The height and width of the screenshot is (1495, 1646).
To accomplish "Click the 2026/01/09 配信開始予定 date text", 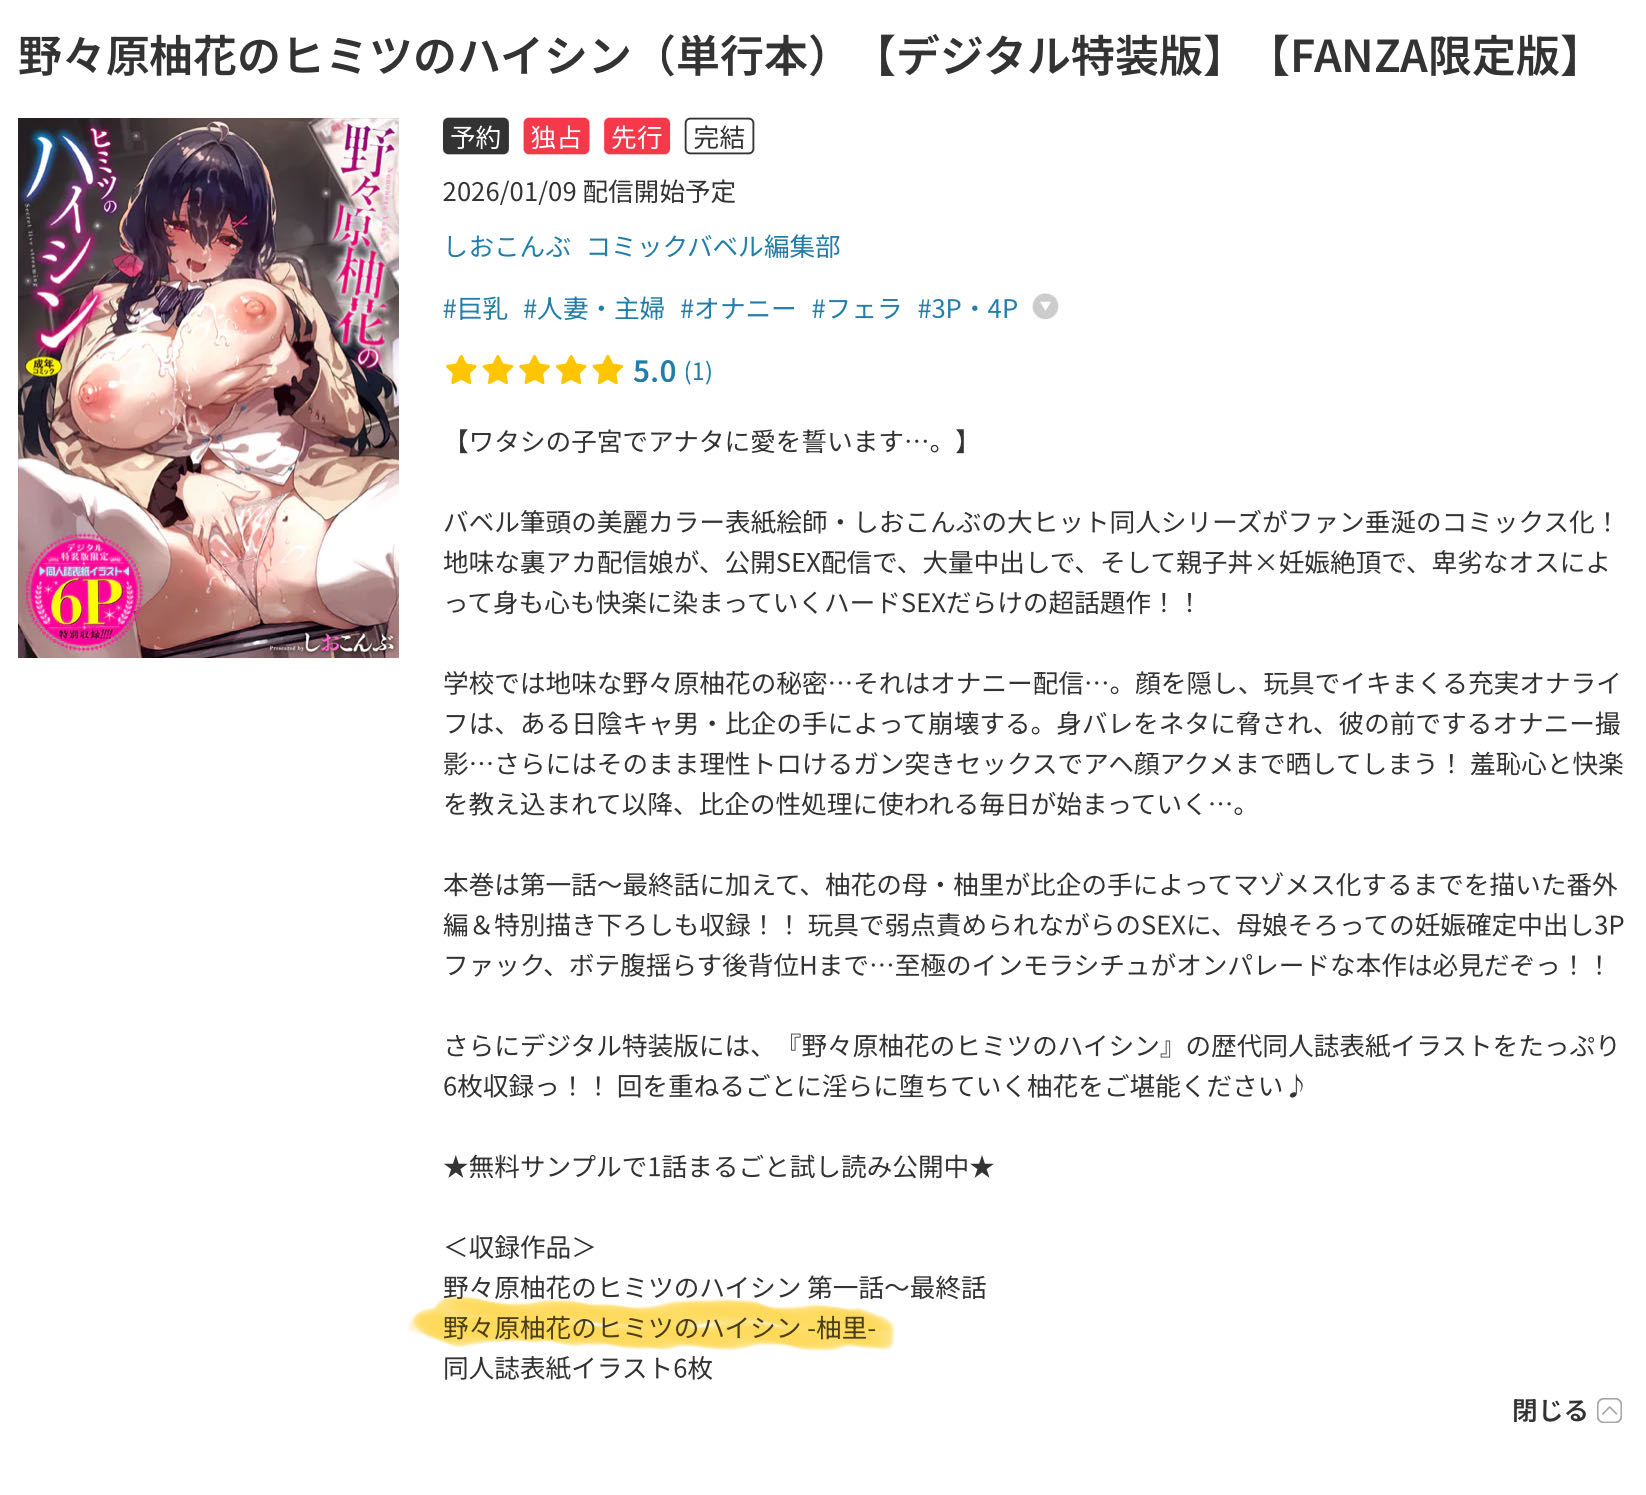I will click(589, 191).
